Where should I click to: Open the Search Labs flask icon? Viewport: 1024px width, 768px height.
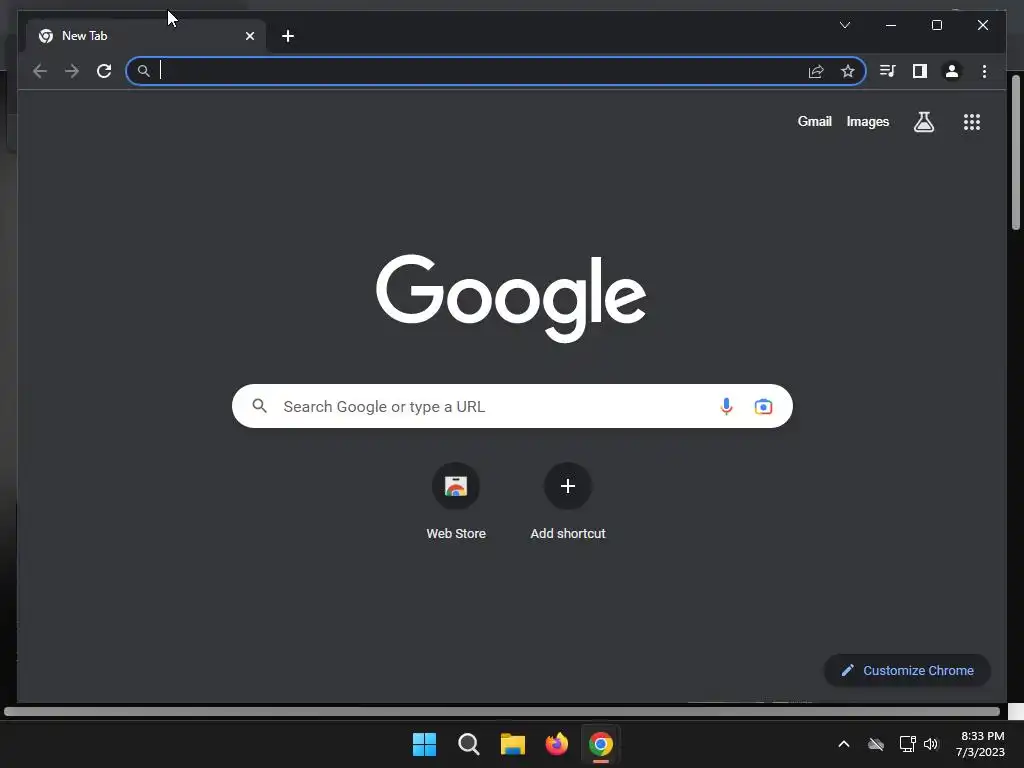coord(923,121)
